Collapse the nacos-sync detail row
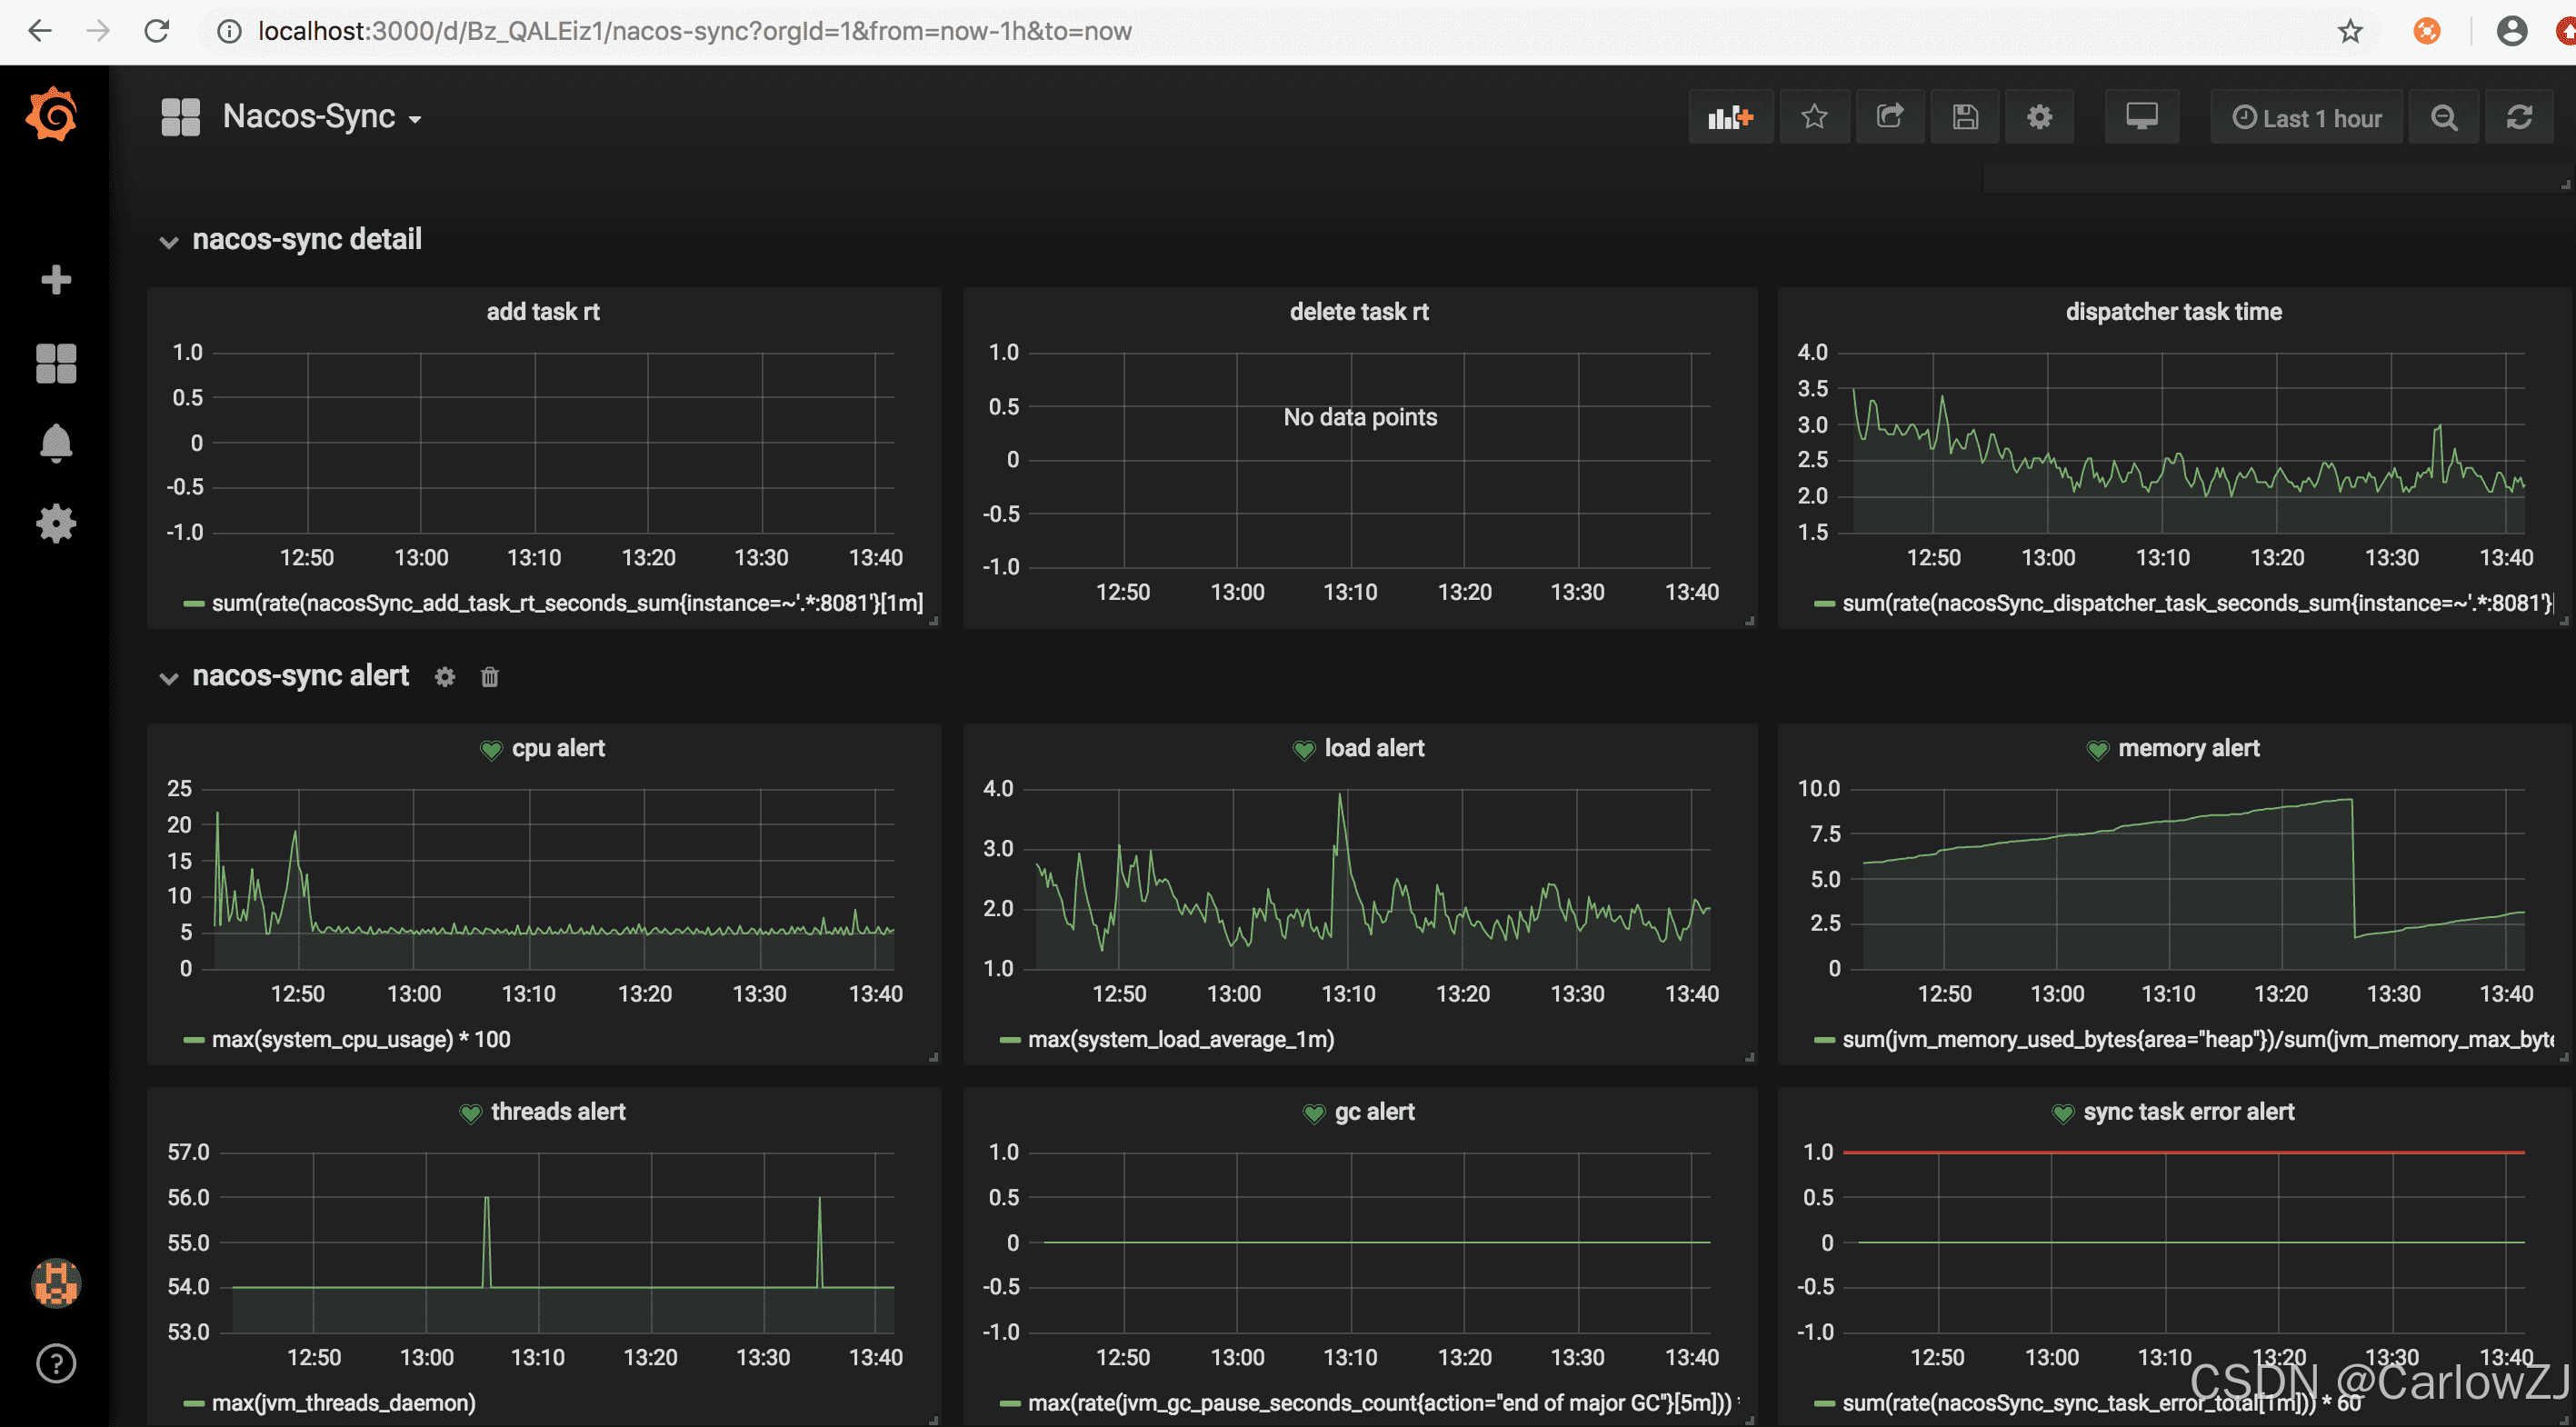 (169, 241)
